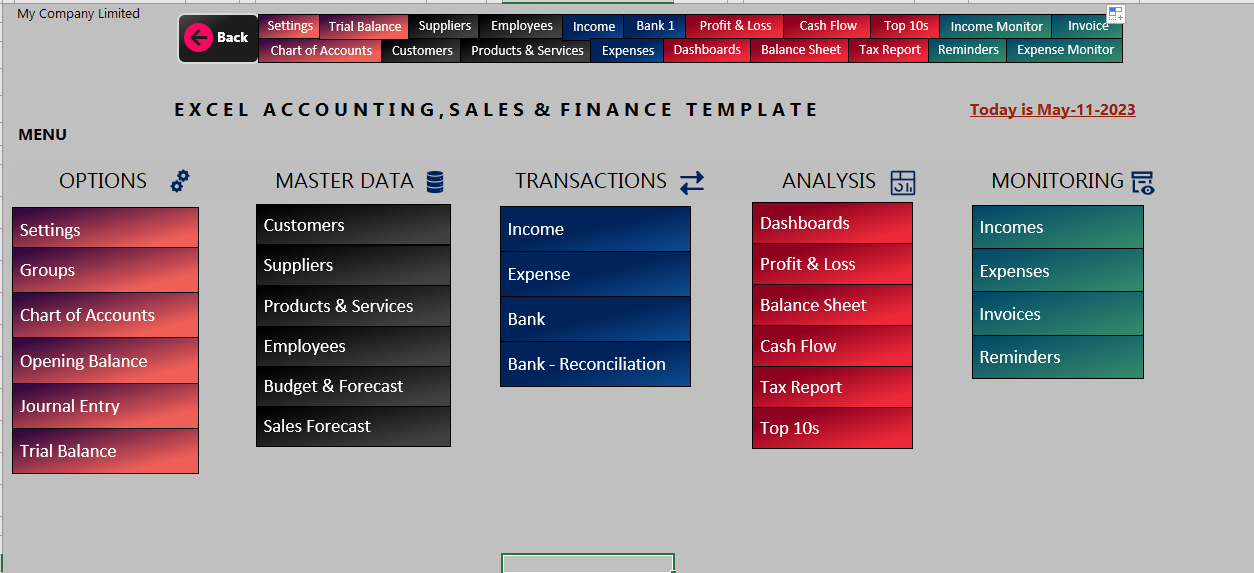Click the green-bordered selected cell at bottom
Viewport: 1254px width, 573px height.
point(588,563)
